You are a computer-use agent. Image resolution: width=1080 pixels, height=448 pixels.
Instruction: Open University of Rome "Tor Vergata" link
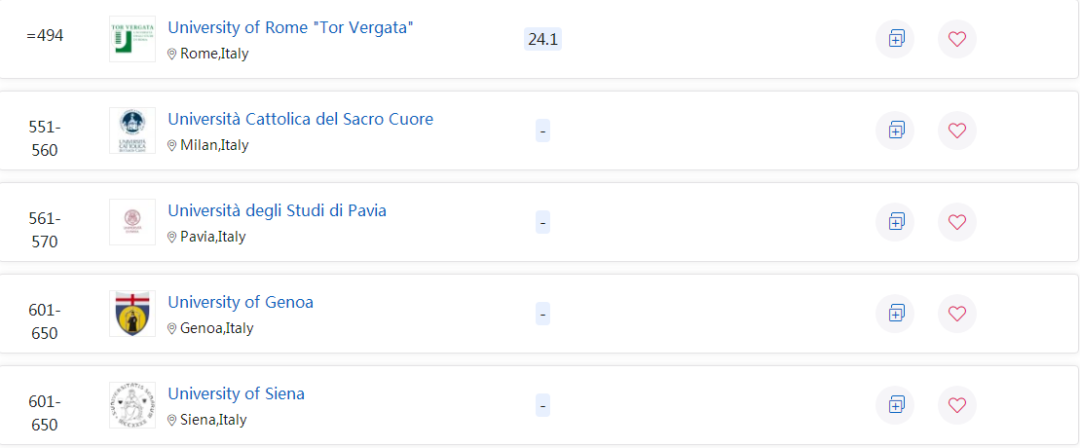tap(291, 28)
